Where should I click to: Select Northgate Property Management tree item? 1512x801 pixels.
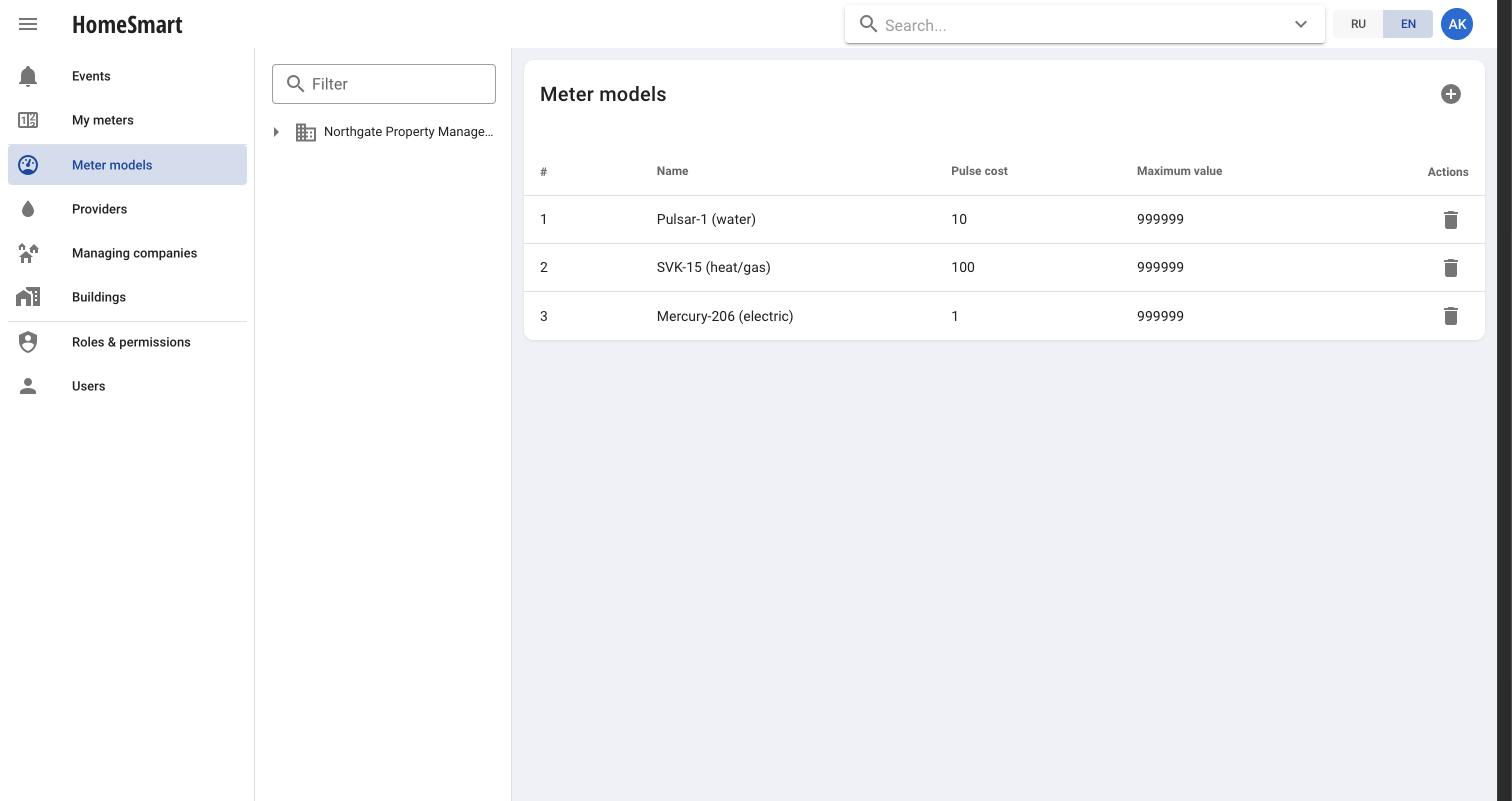click(x=408, y=132)
